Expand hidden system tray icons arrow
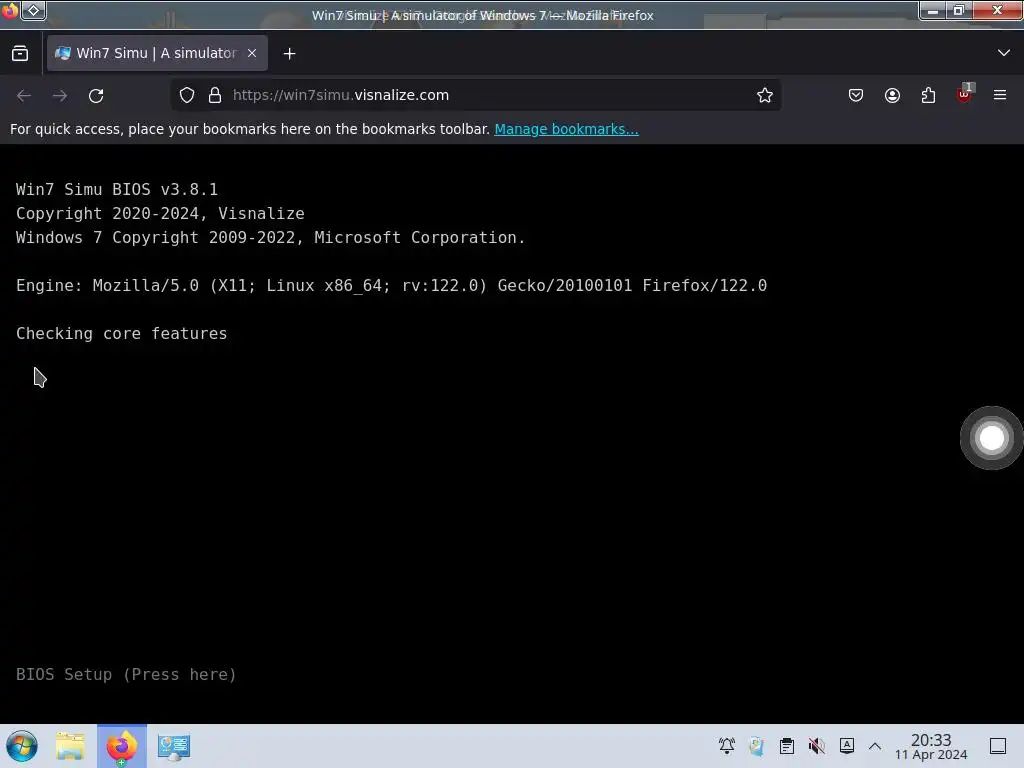The width and height of the screenshot is (1024, 768). tap(875, 746)
